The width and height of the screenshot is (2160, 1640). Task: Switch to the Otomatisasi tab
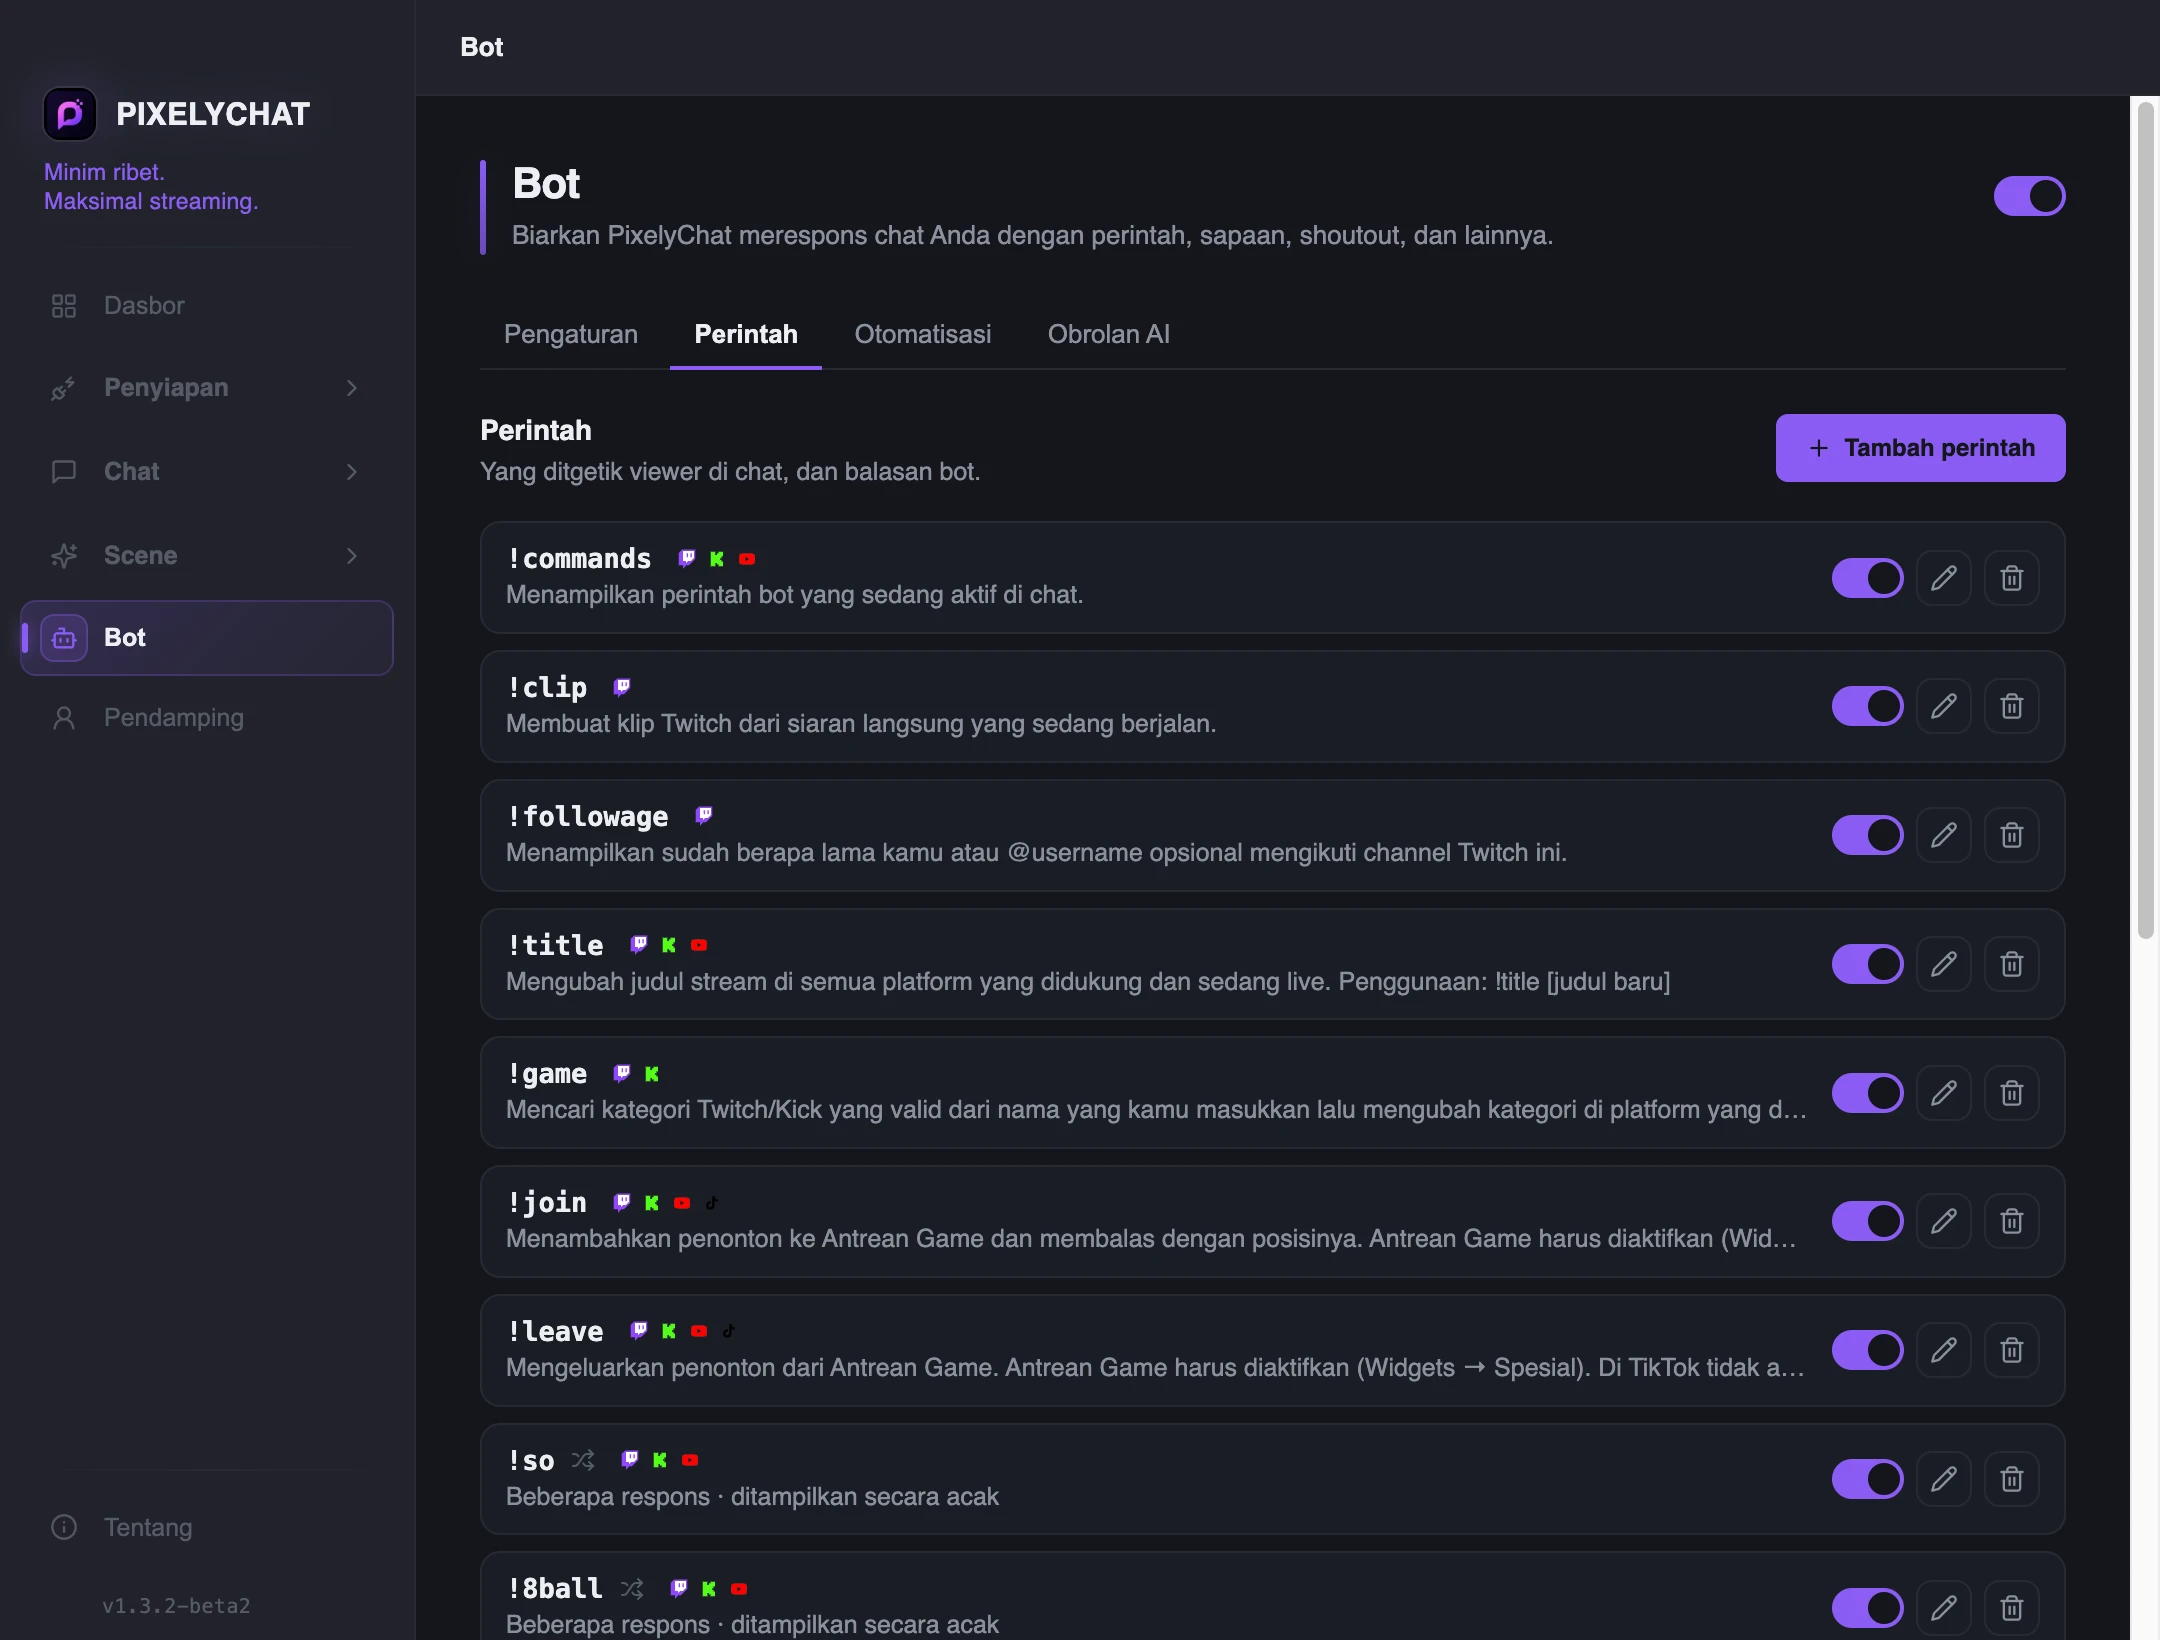(922, 334)
